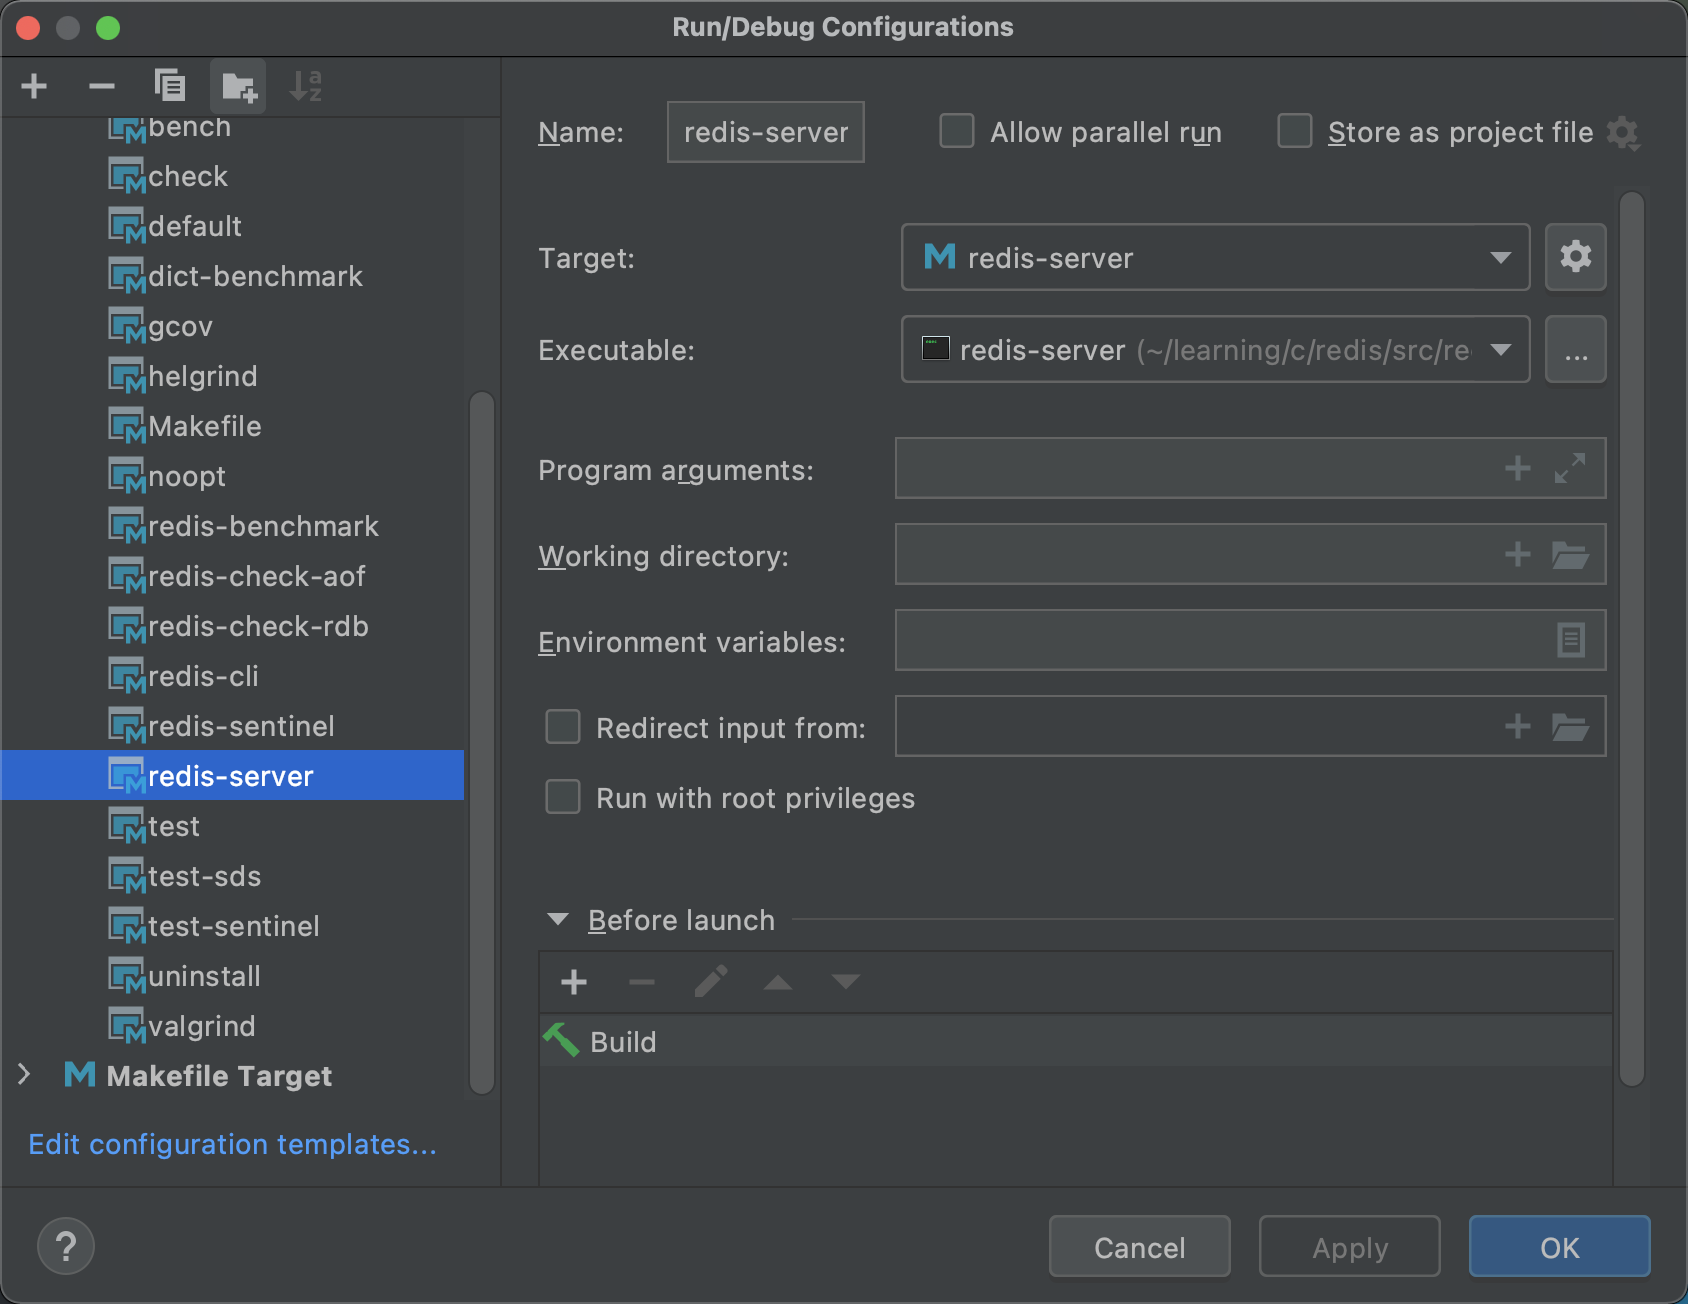
Task: Select the redis-cli configuration
Action: click(233, 676)
